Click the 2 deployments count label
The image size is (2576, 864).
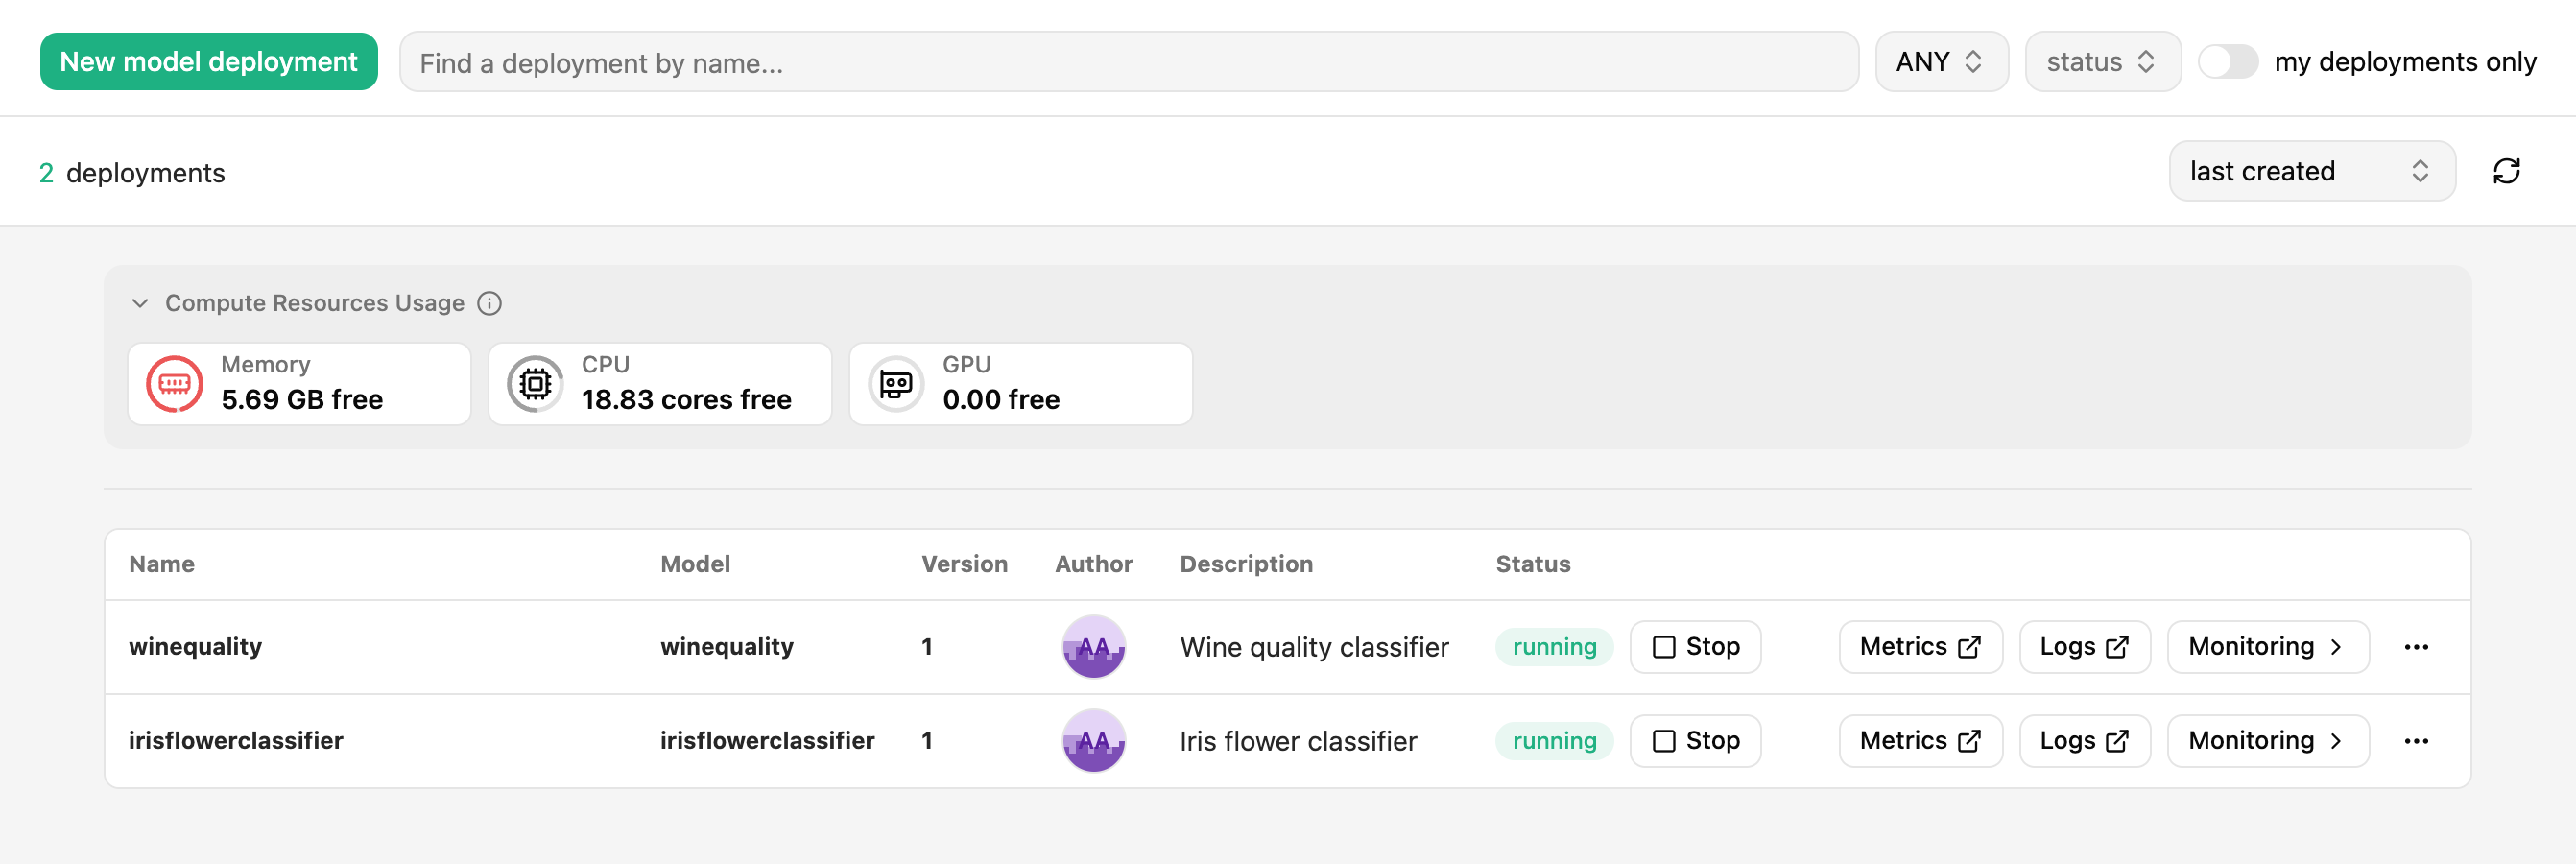click(132, 173)
